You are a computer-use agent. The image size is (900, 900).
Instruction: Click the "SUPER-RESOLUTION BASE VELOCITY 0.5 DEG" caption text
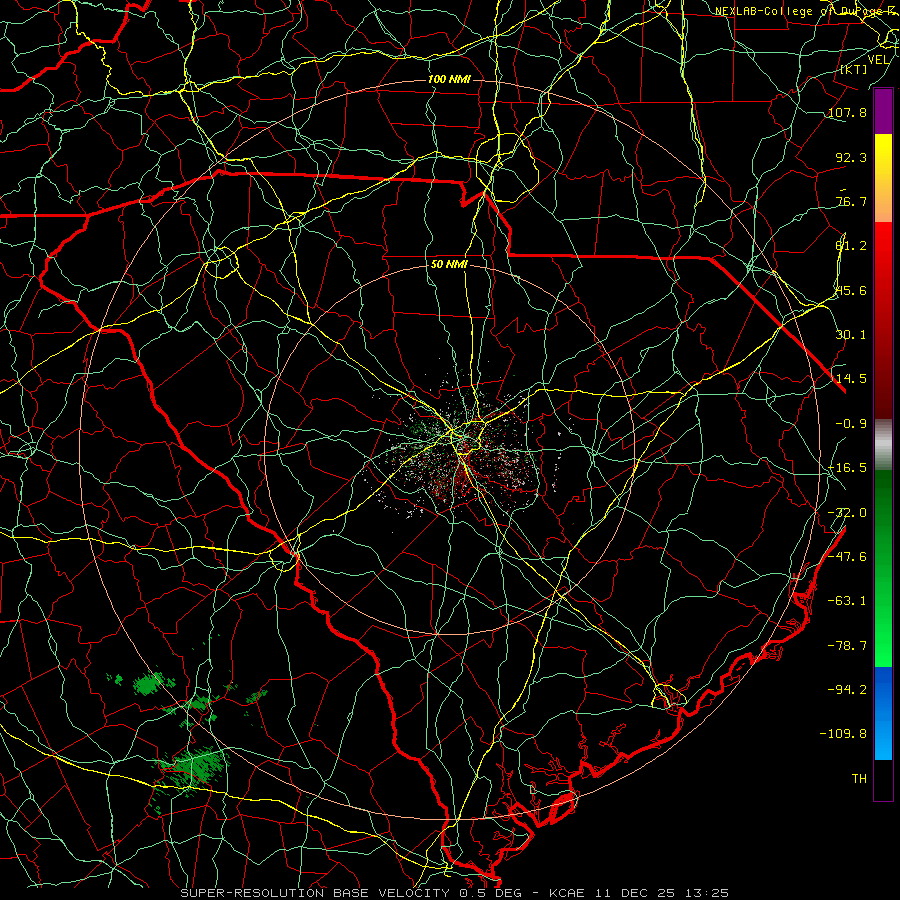(x=350, y=893)
